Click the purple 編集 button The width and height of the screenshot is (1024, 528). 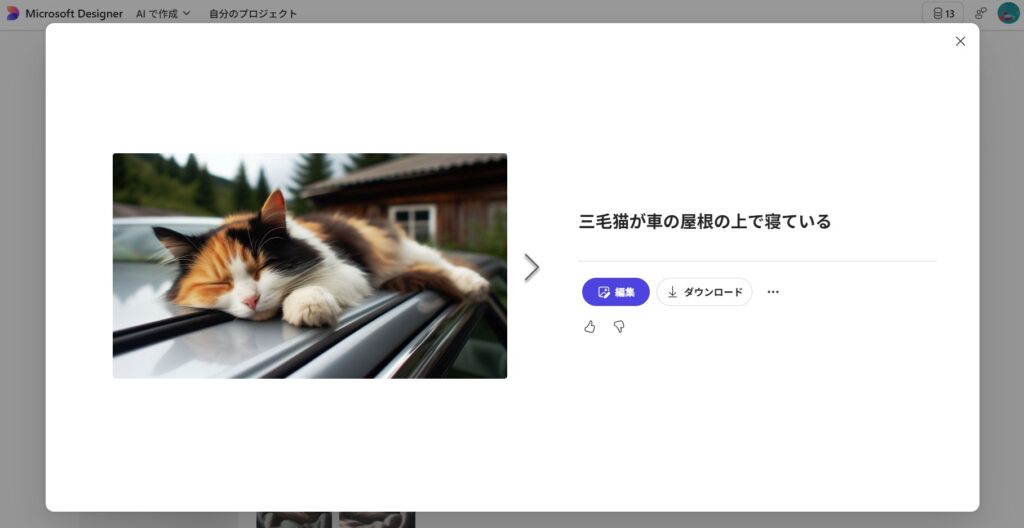click(616, 292)
